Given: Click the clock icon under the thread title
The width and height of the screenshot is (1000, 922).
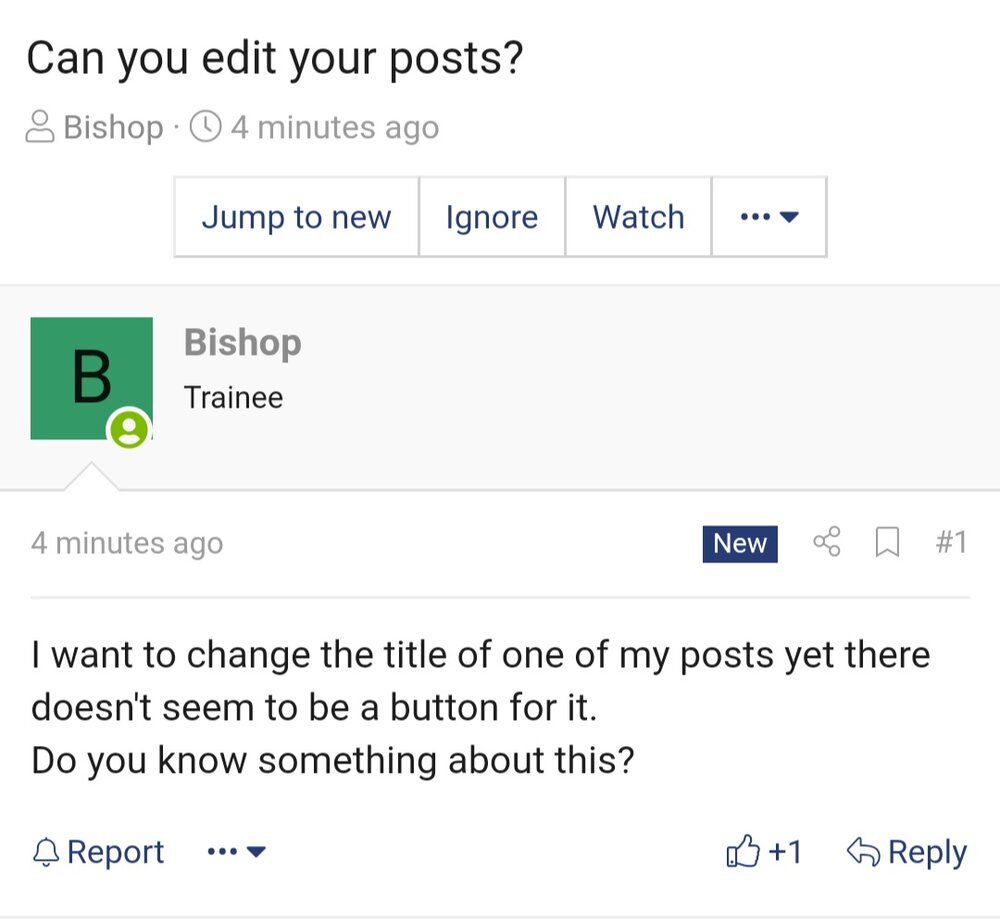Looking at the screenshot, I should [x=205, y=127].
